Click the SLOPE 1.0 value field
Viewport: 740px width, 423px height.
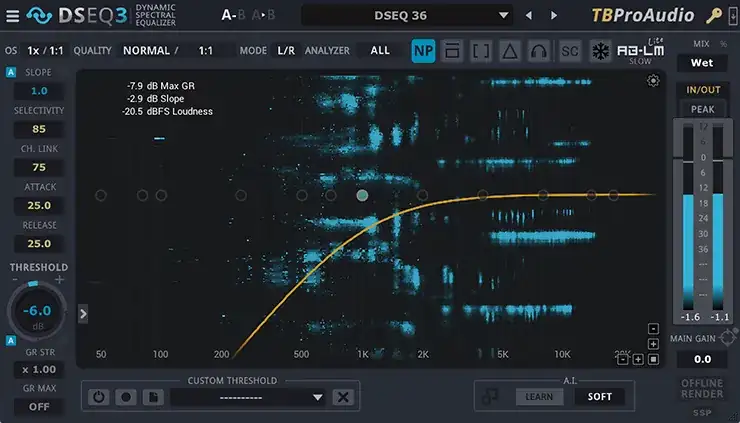39,91
